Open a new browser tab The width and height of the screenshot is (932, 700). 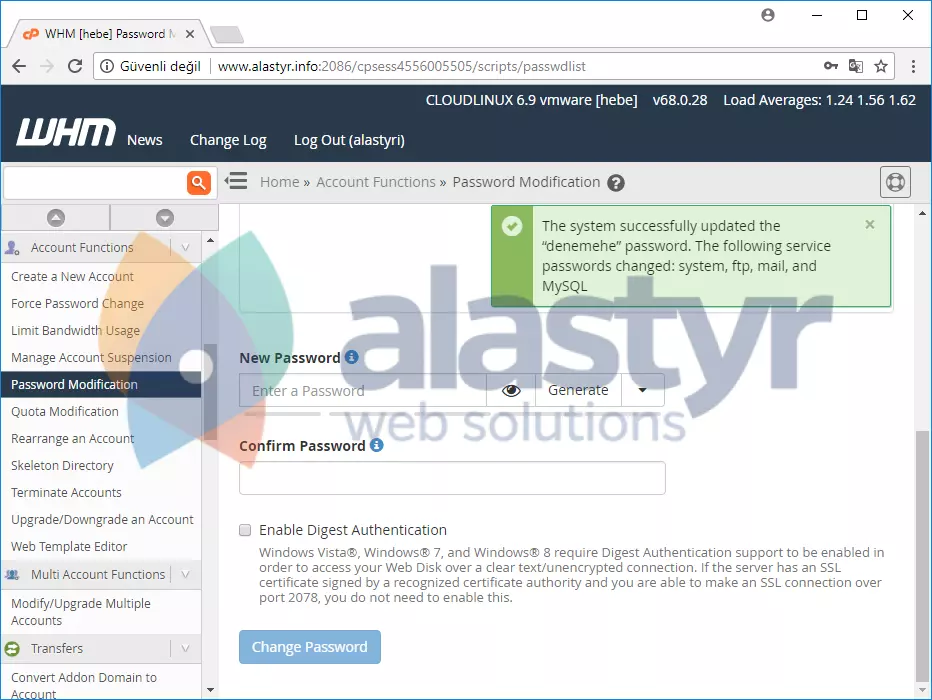point(227,34)
